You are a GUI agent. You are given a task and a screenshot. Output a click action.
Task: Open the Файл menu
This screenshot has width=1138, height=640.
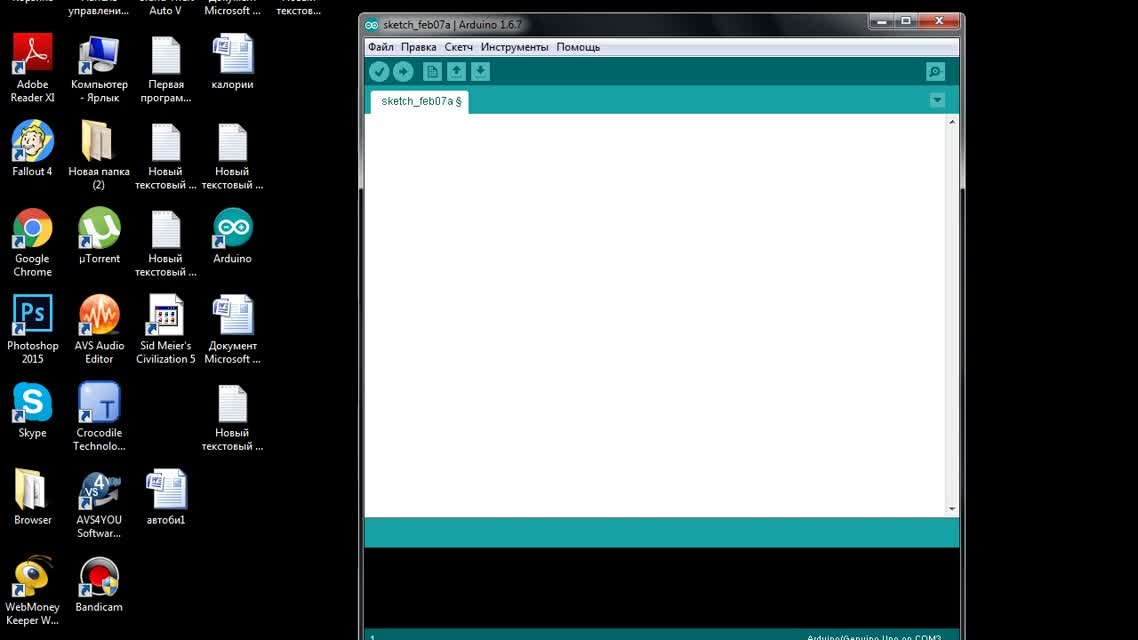pyautogui.click(x=380, y=47)
